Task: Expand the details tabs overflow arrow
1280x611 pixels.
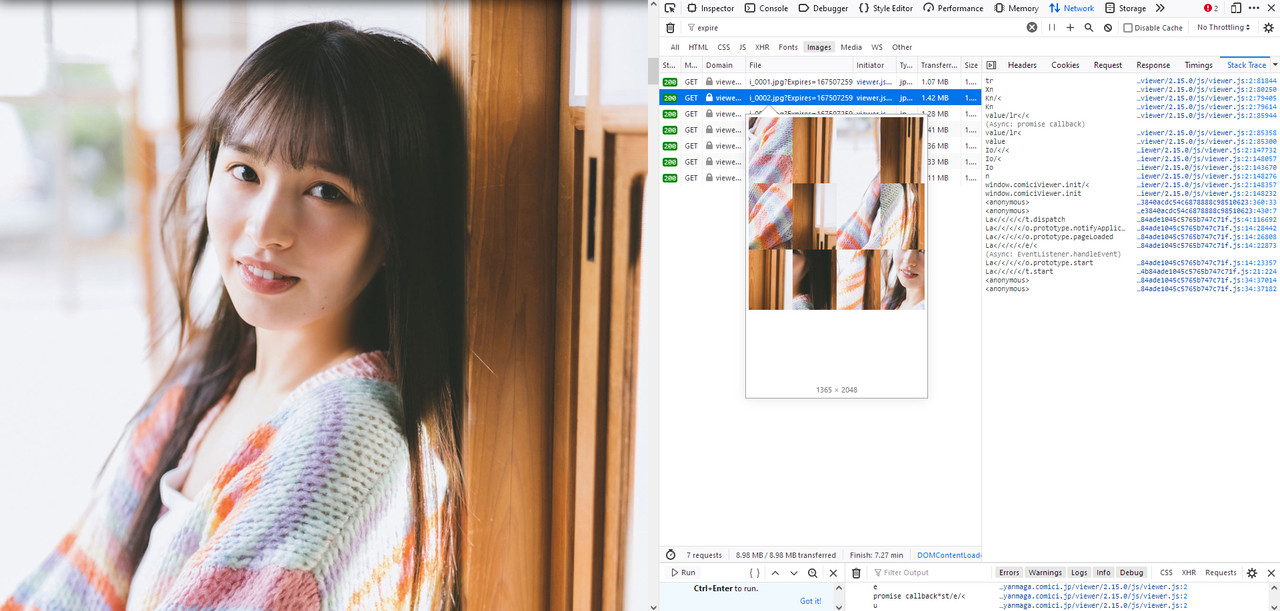Action: pos(1275,65)
